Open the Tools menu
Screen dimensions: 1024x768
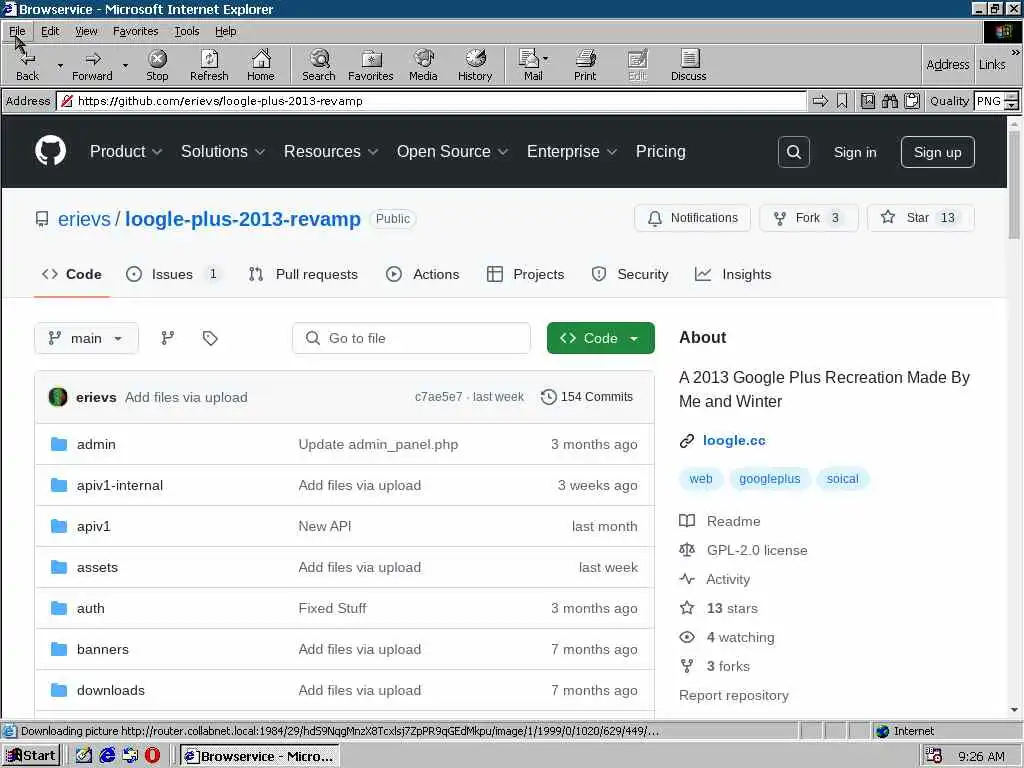(186, 31)
